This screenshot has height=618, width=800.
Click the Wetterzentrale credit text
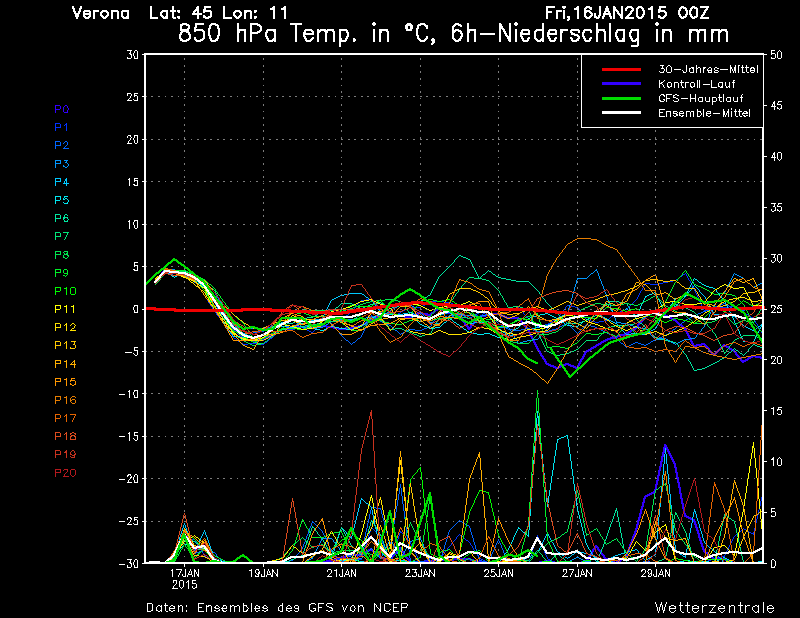click(x=714, y=607)
